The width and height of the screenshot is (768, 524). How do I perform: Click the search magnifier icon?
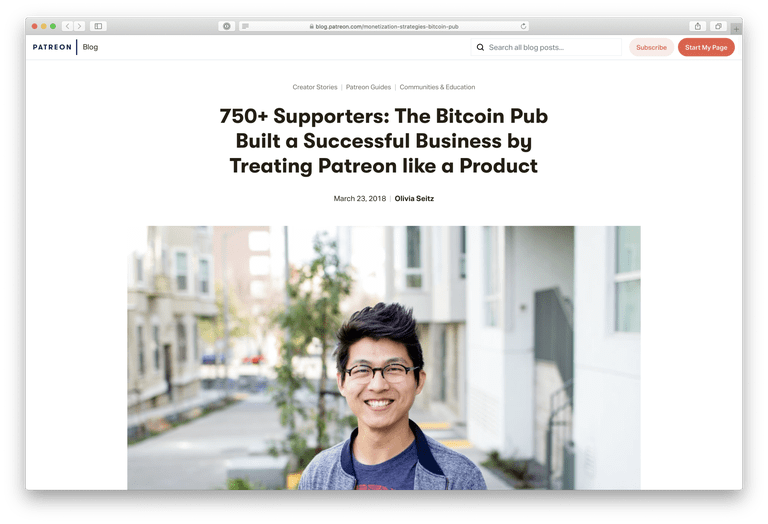(480, 48)
